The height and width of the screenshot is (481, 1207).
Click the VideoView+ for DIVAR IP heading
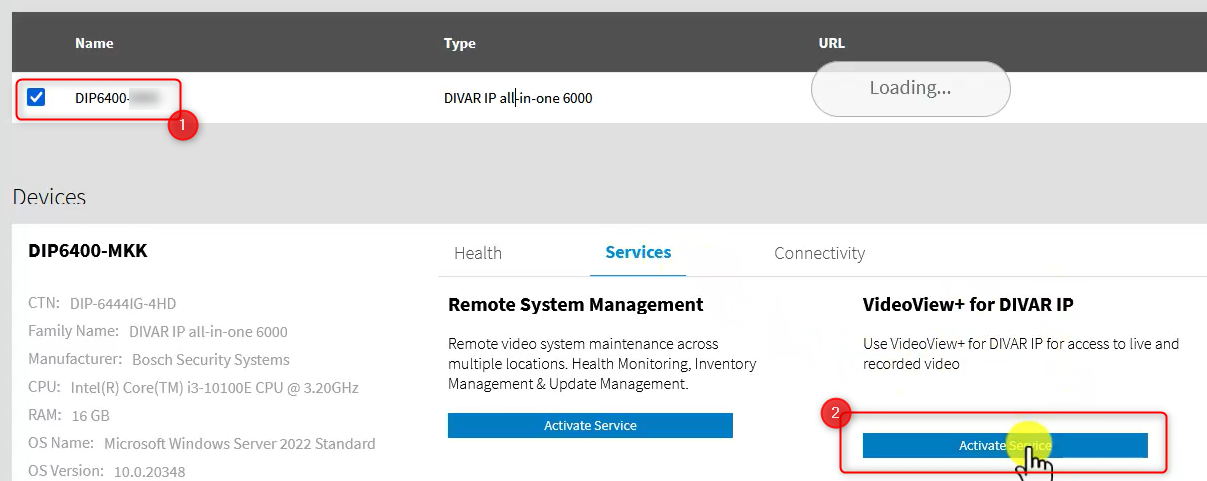(x=968, y=304)
